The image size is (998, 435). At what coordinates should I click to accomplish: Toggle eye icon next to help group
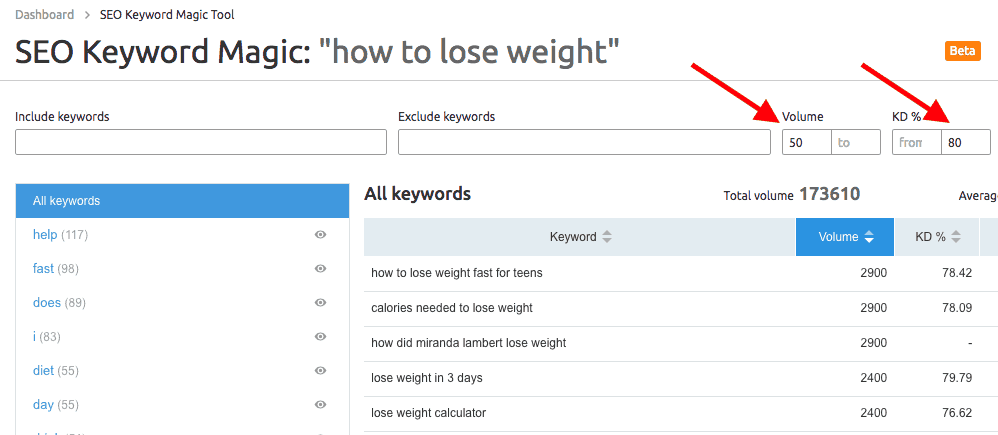(320, 235)
